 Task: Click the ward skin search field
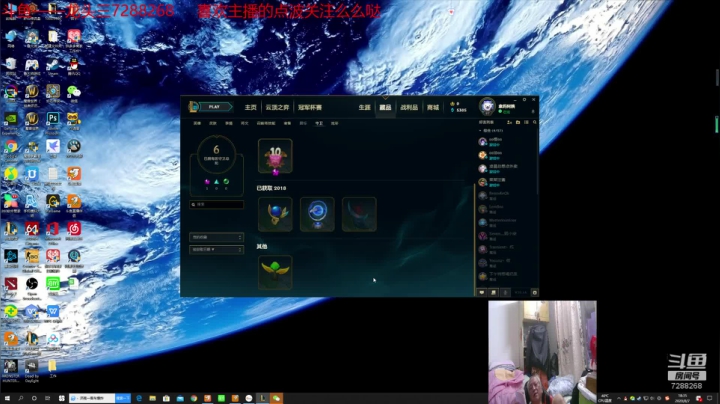pos(216,204)
